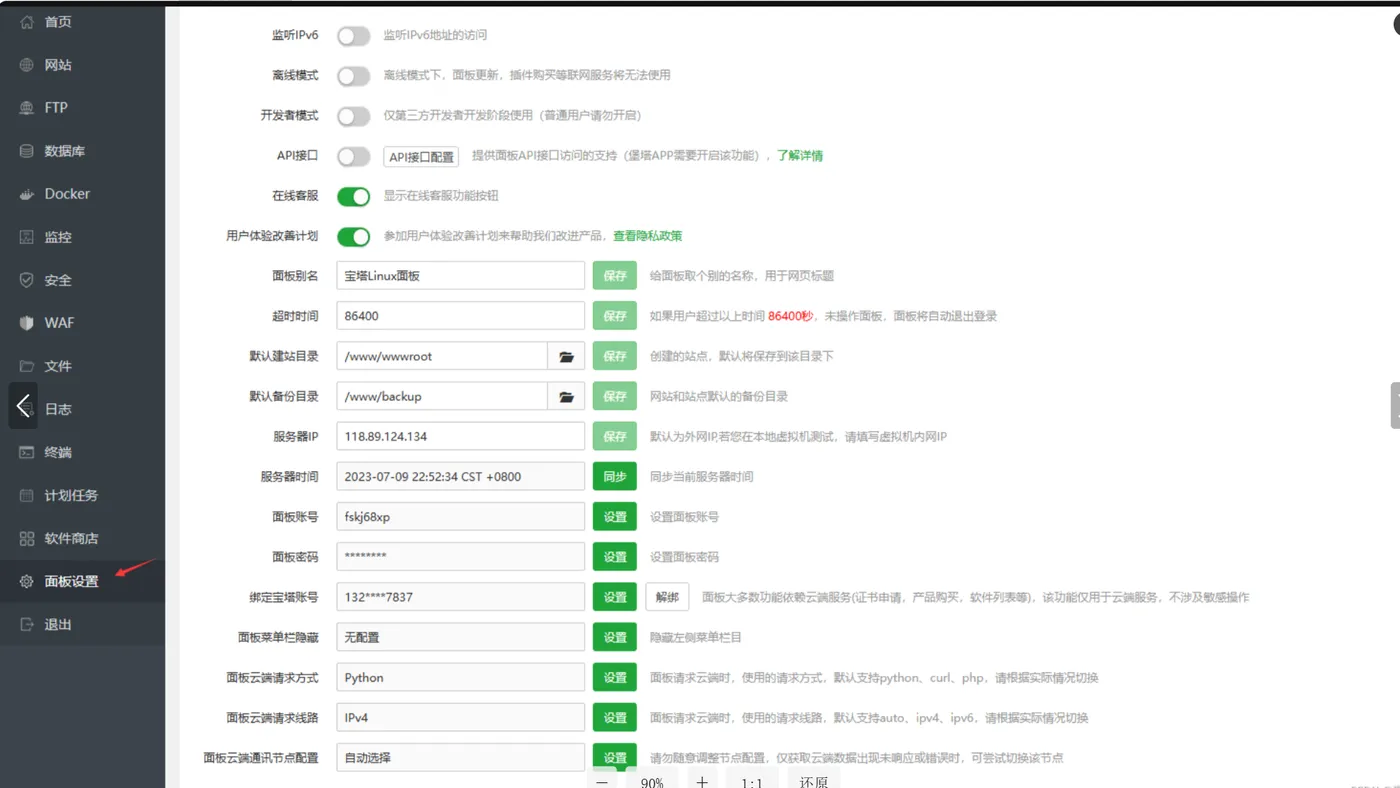Click the 面板菜单栏隐藏 field
The height and width of the screenshot is (788, 1400).
pyautogui.click(x=460, y=637)
